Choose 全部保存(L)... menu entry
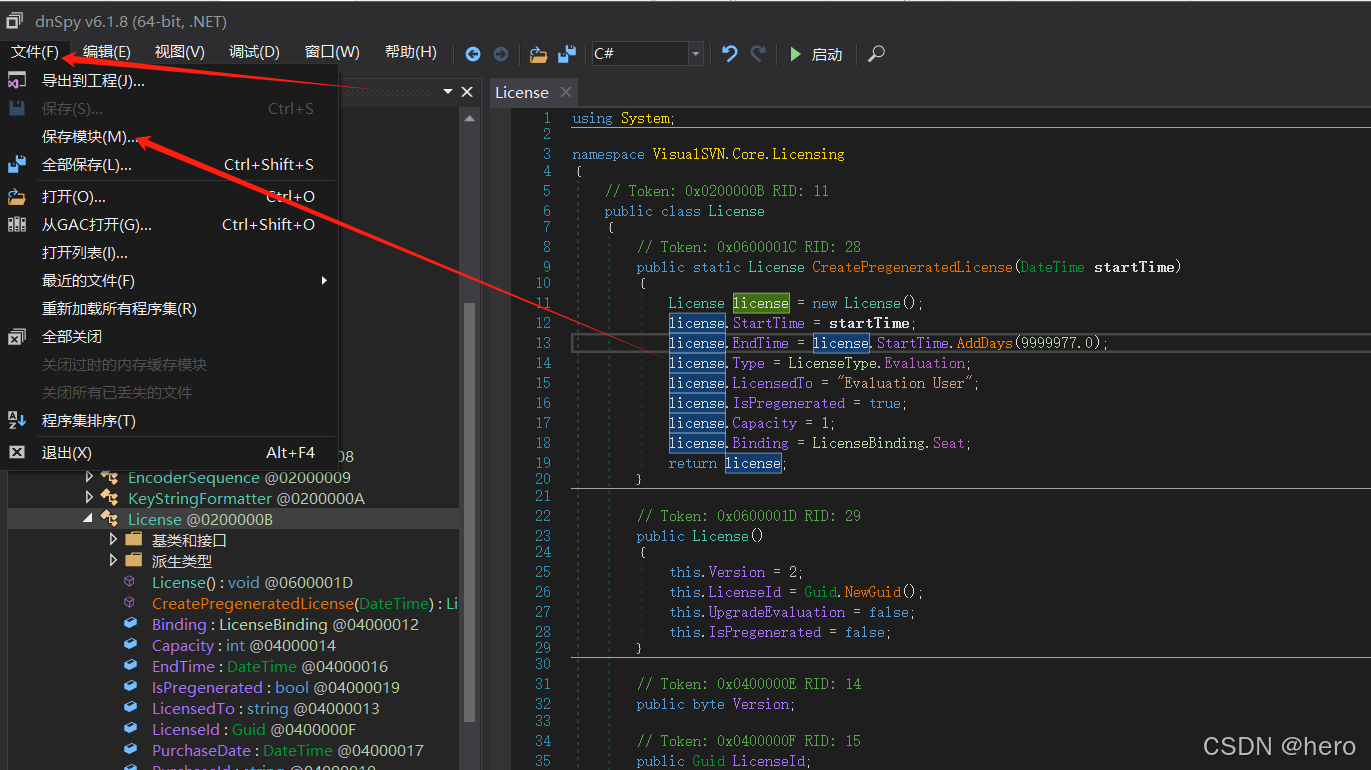 pyautogui.click(x=170, y=165)
